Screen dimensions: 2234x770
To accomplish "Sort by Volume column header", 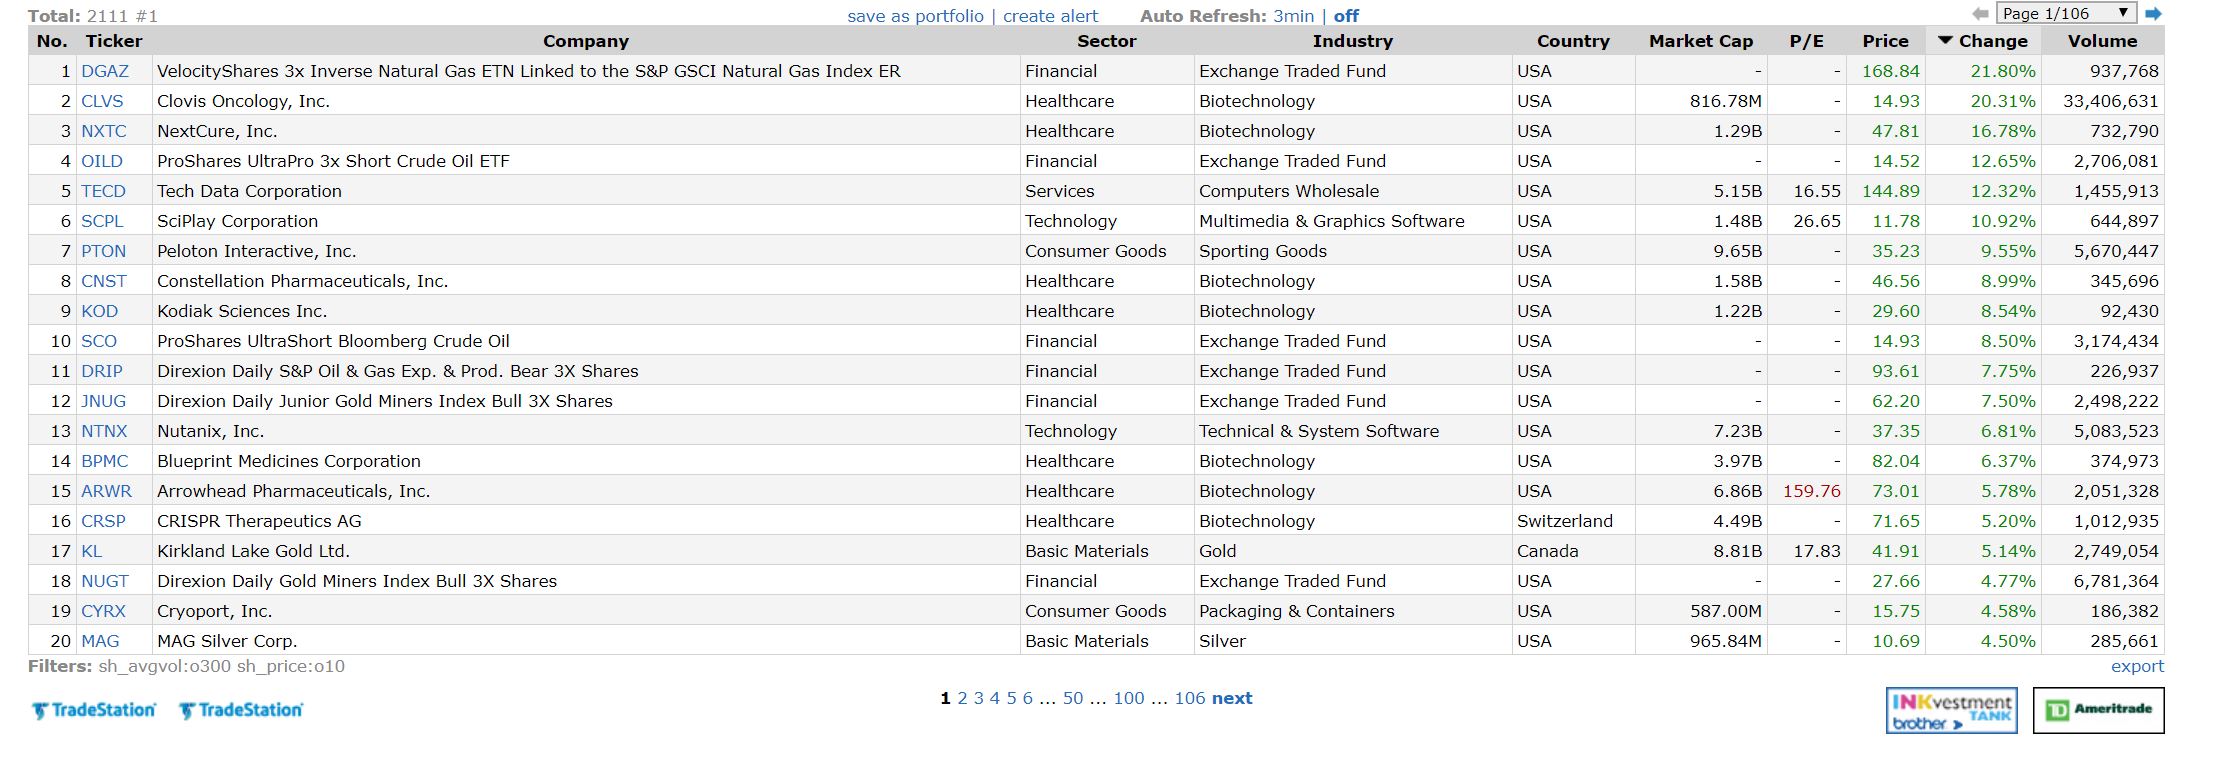I will coord(2102,41).
